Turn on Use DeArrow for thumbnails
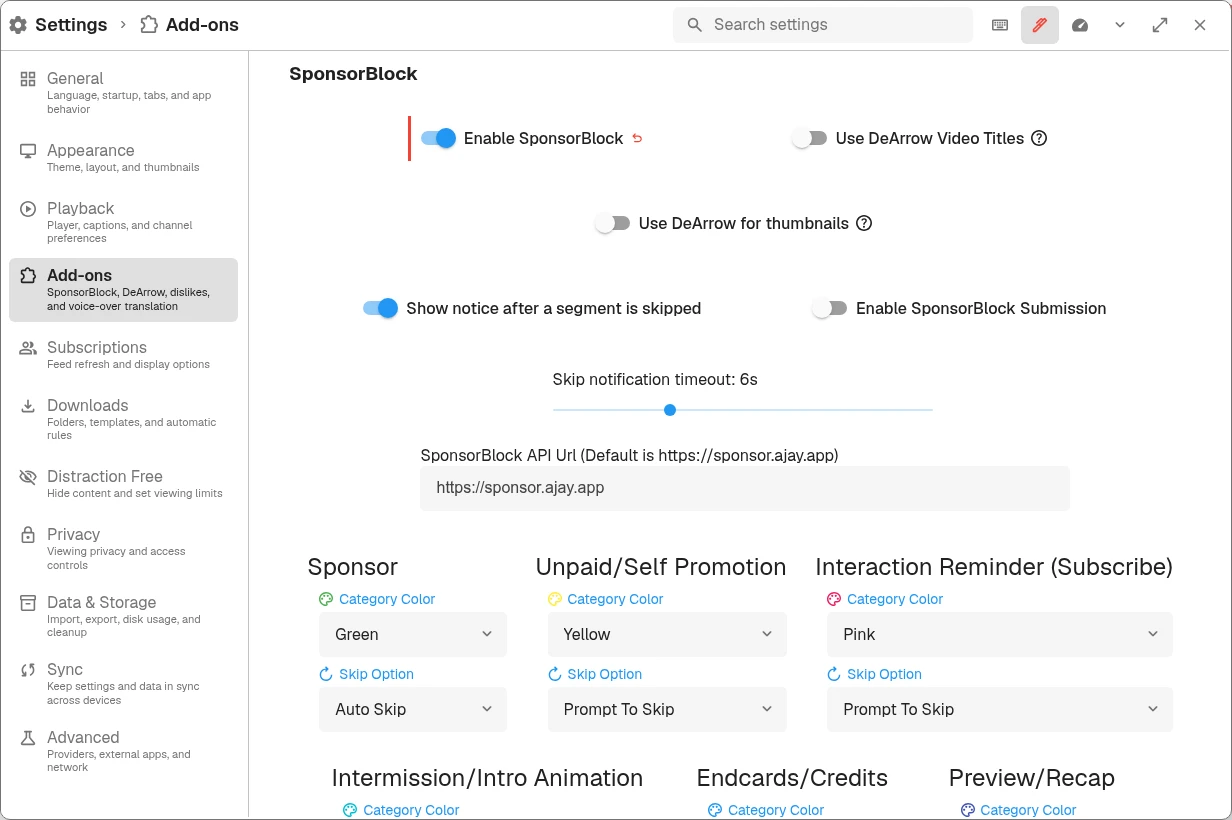The width and height of the screenshot is (1232, 820). [x=613, y=223]
